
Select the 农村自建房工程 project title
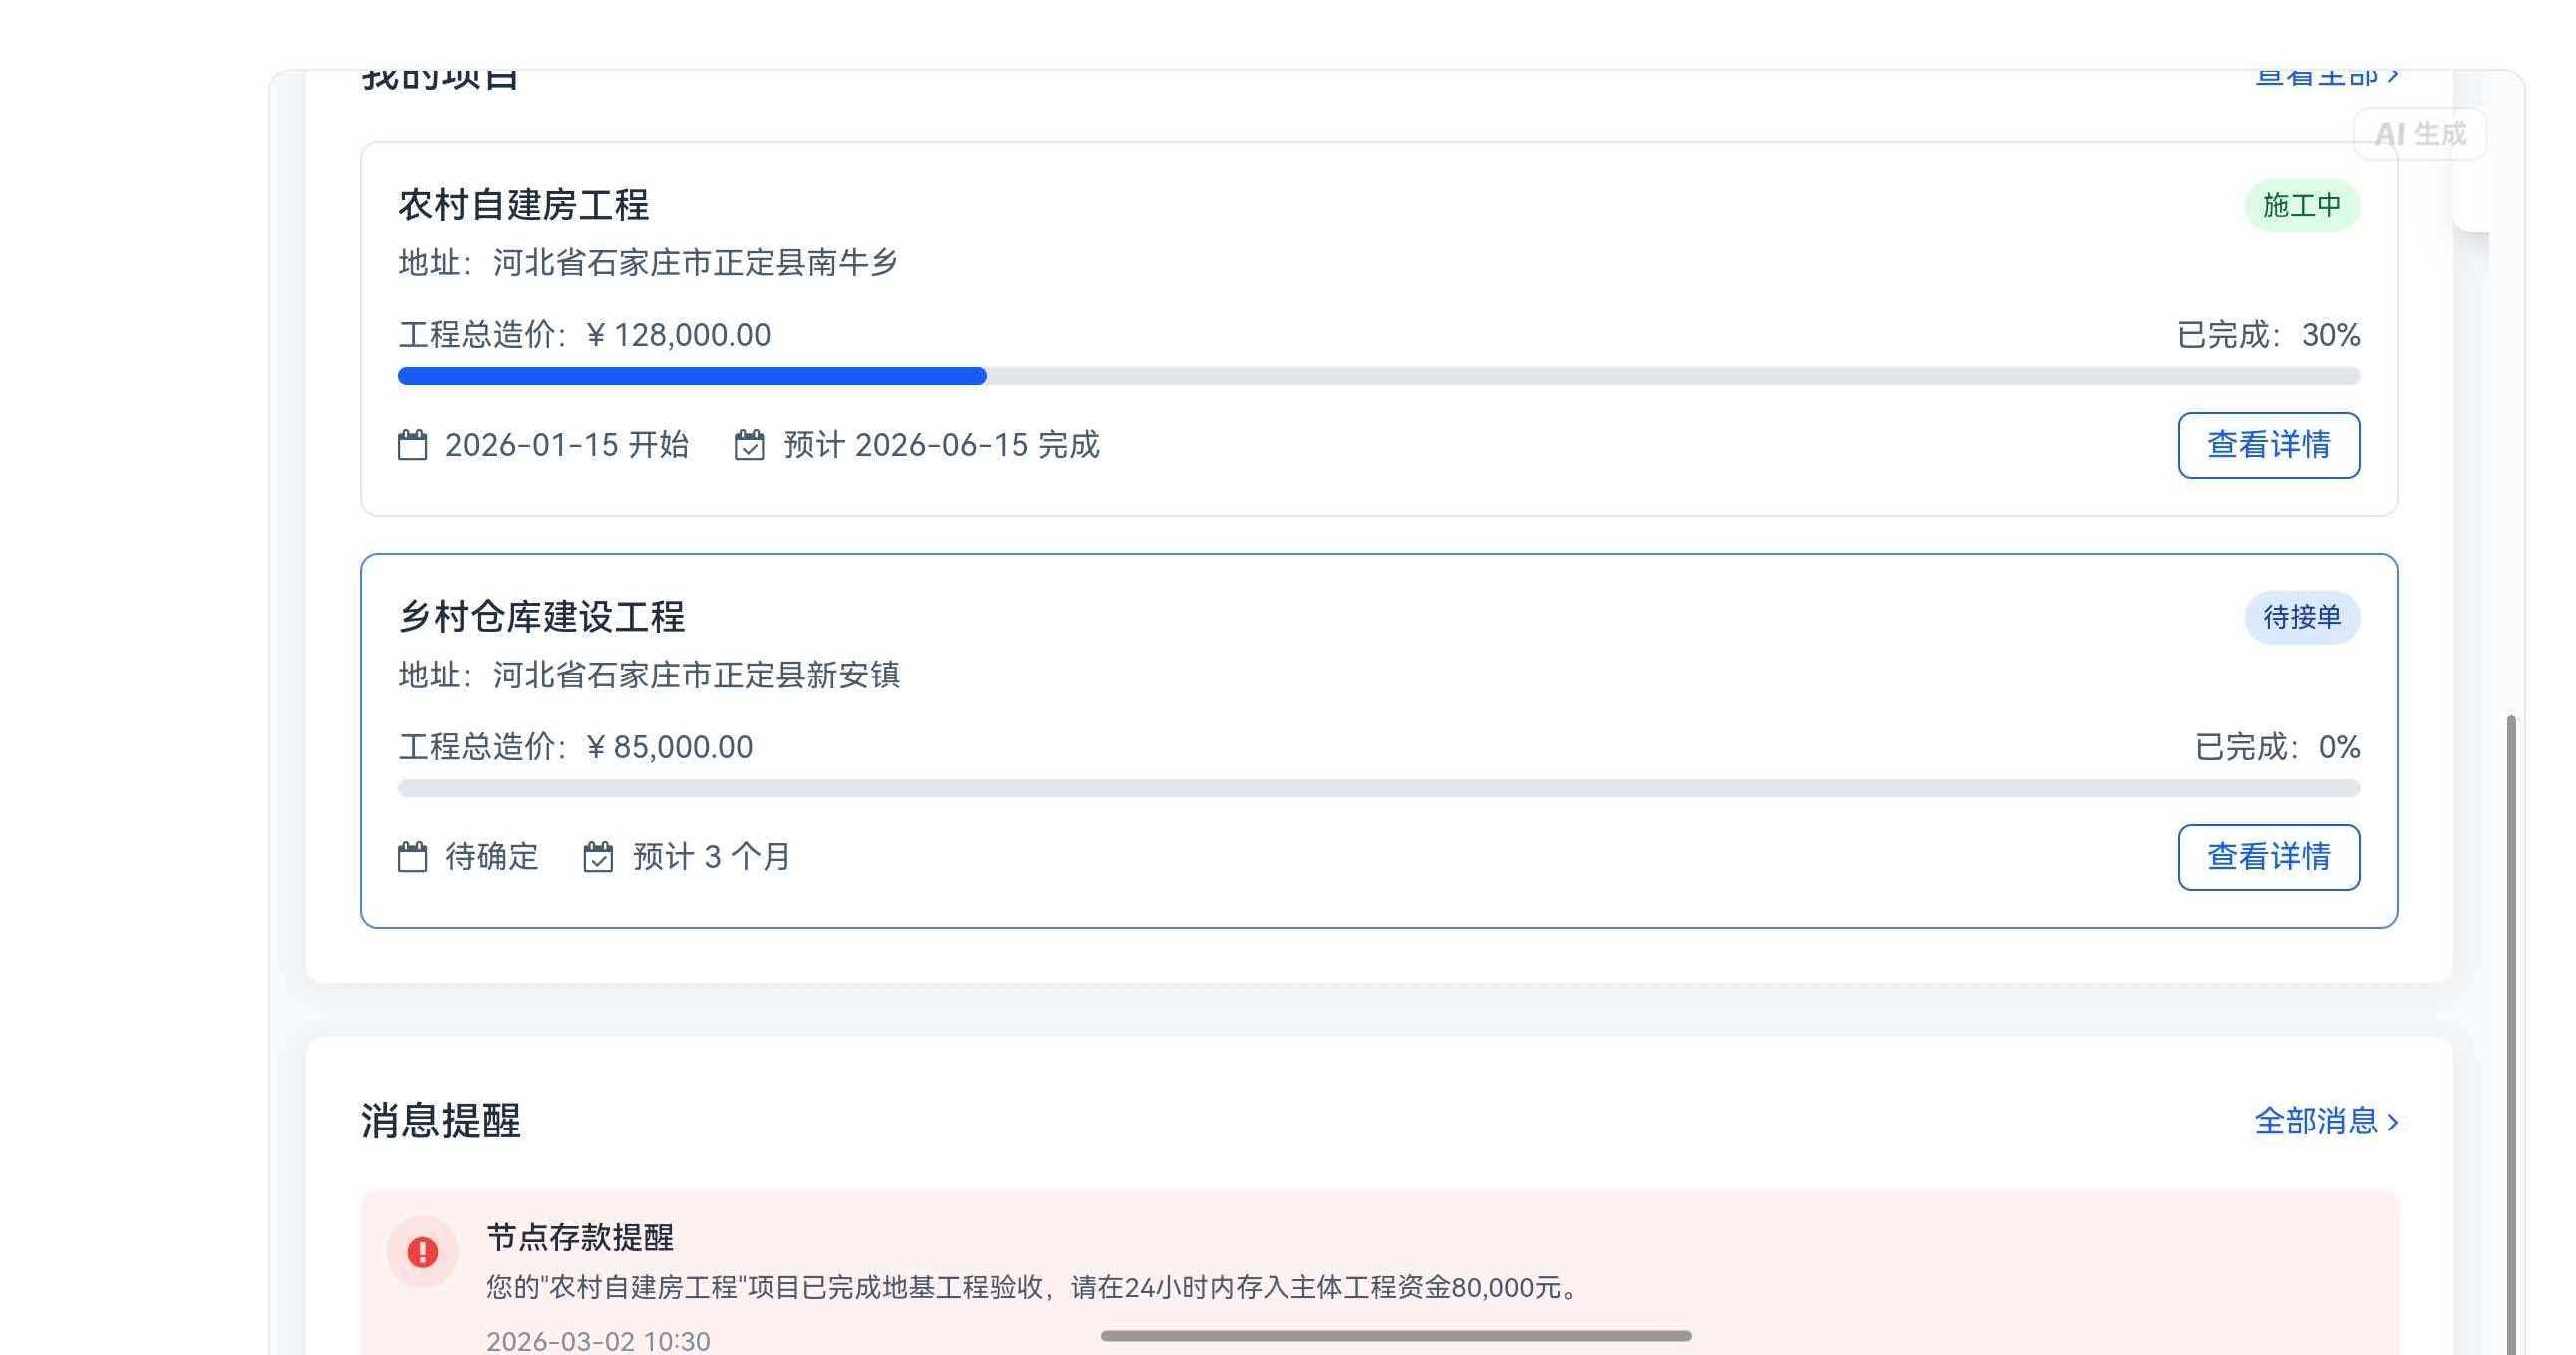click(x=523, y=205)
